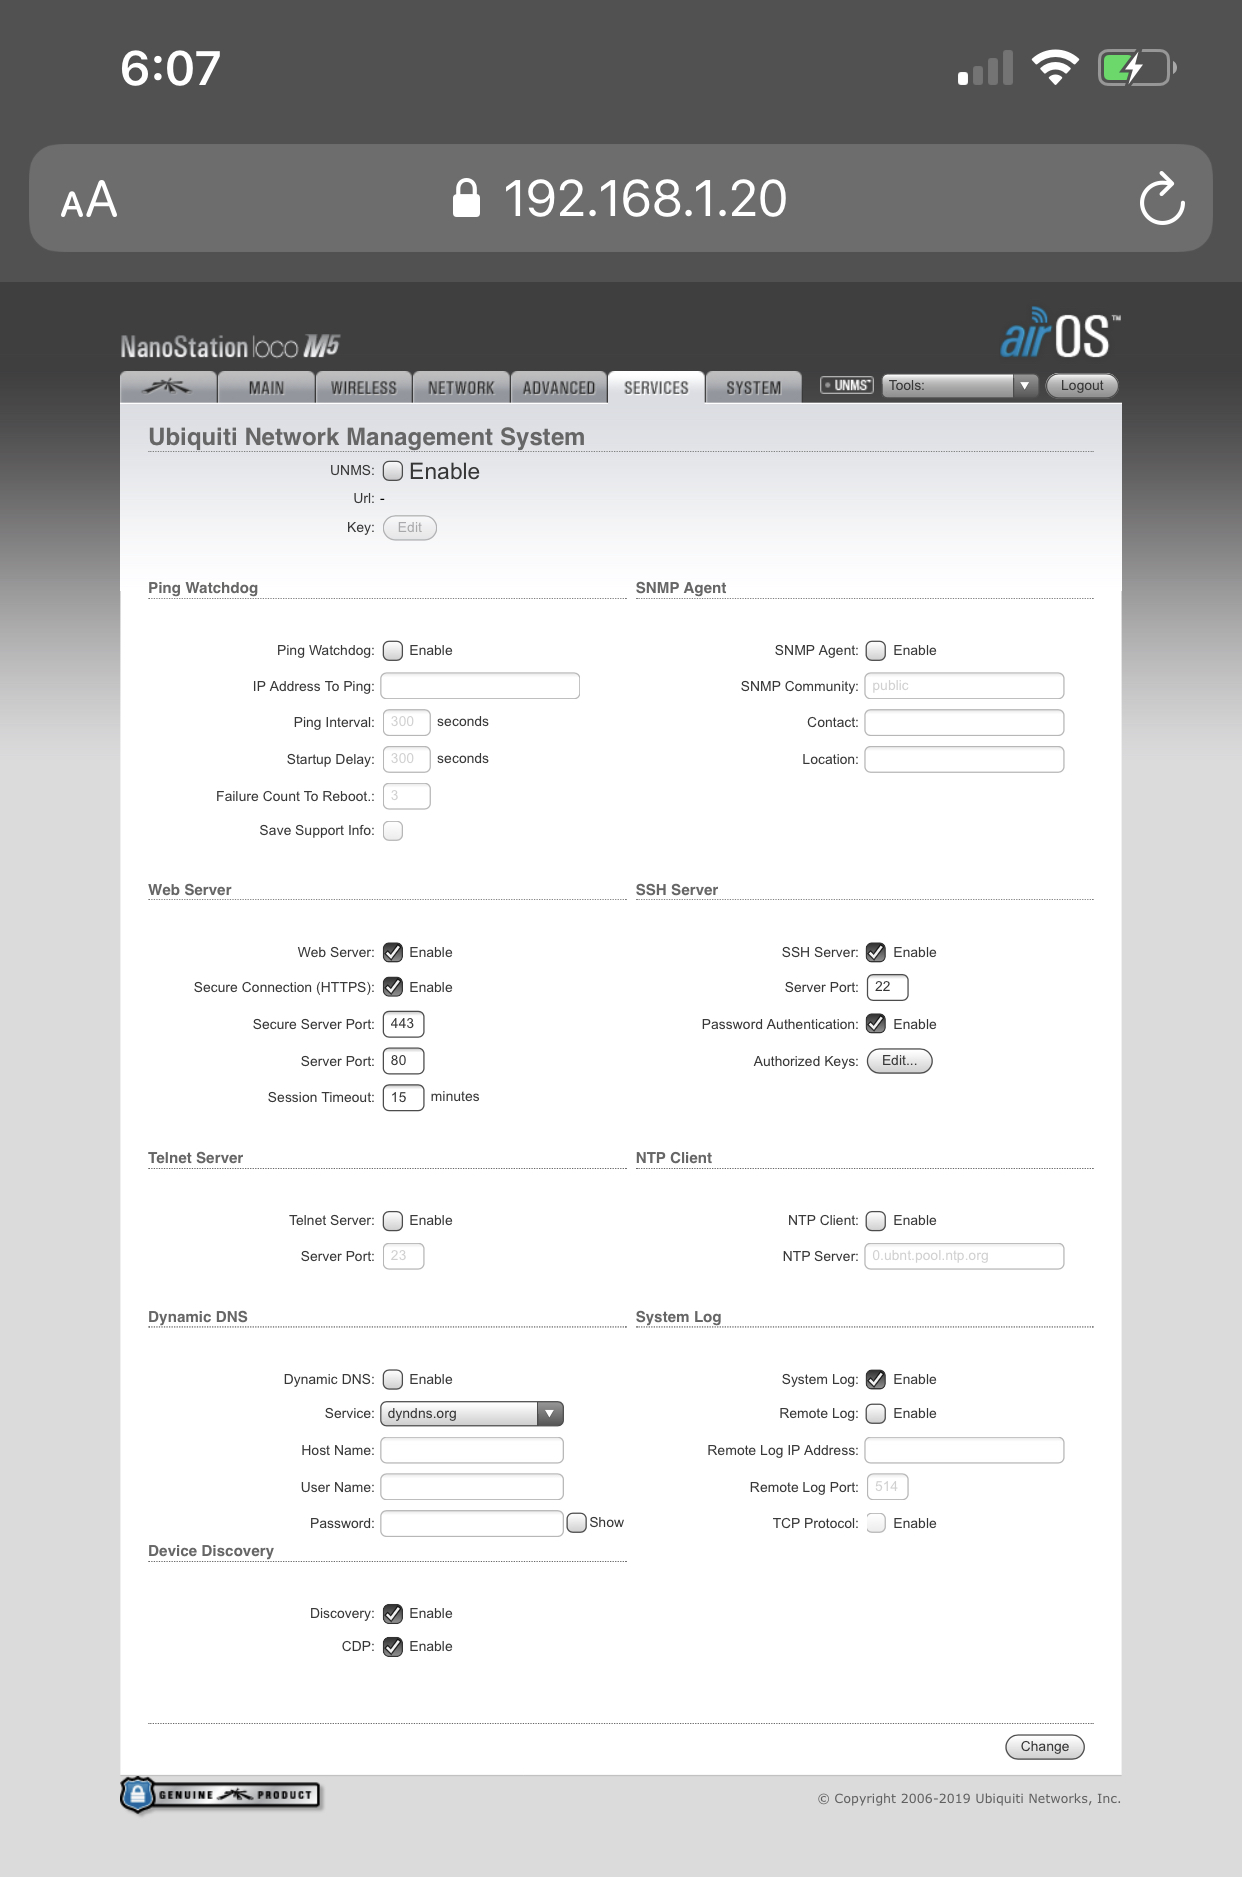The height and width of the screenshot is (1877, 1242).
Task: Toggle Save Support Info checkbox
Action: point(393,831)
